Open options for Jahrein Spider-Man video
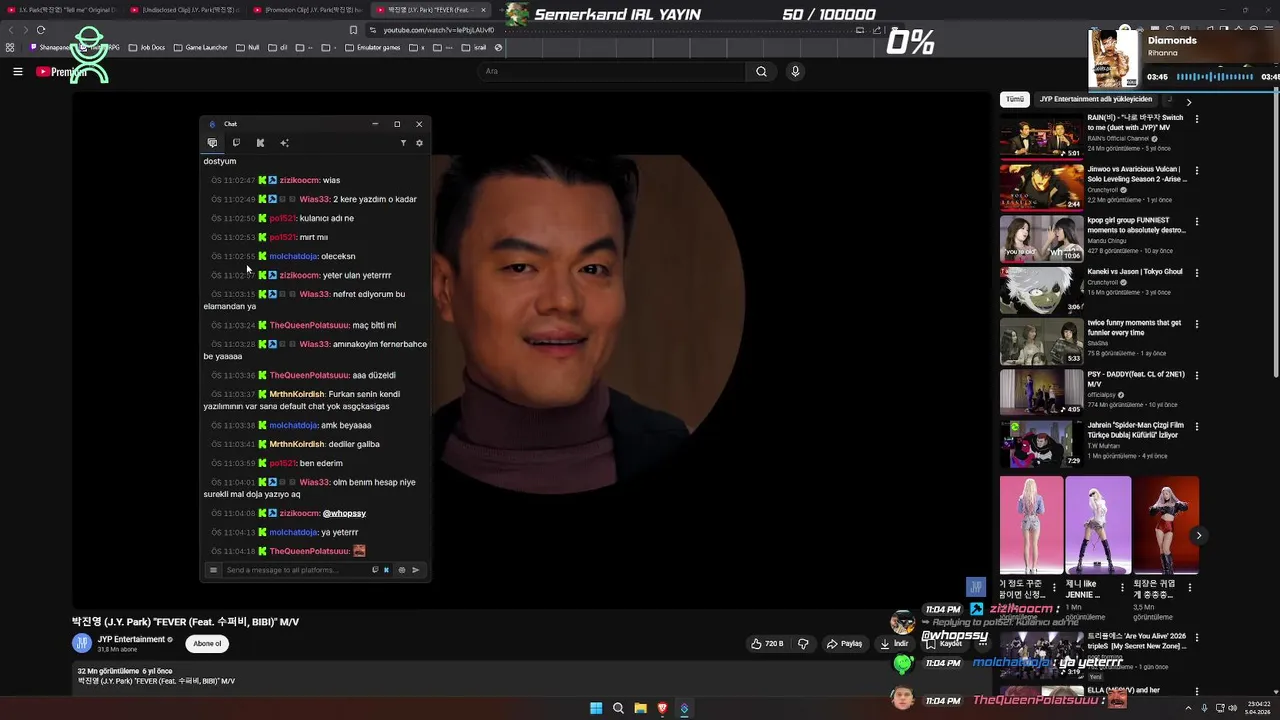Screen dimensions: 1280x720 pos(1196,428)
